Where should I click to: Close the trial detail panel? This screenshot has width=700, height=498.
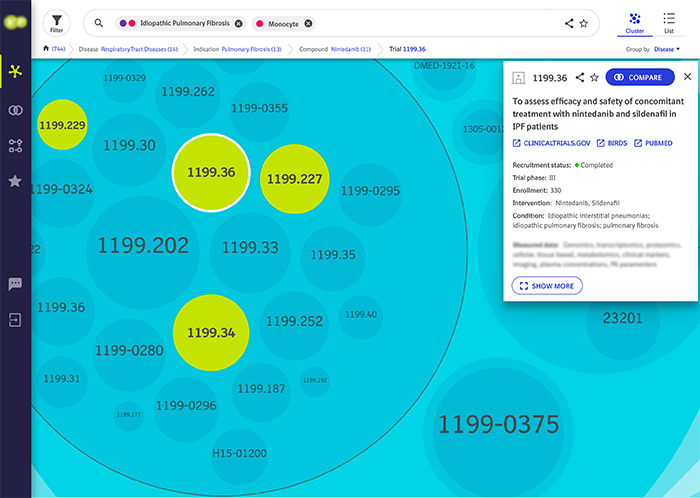pyautogui.click(x=688, y=77)
